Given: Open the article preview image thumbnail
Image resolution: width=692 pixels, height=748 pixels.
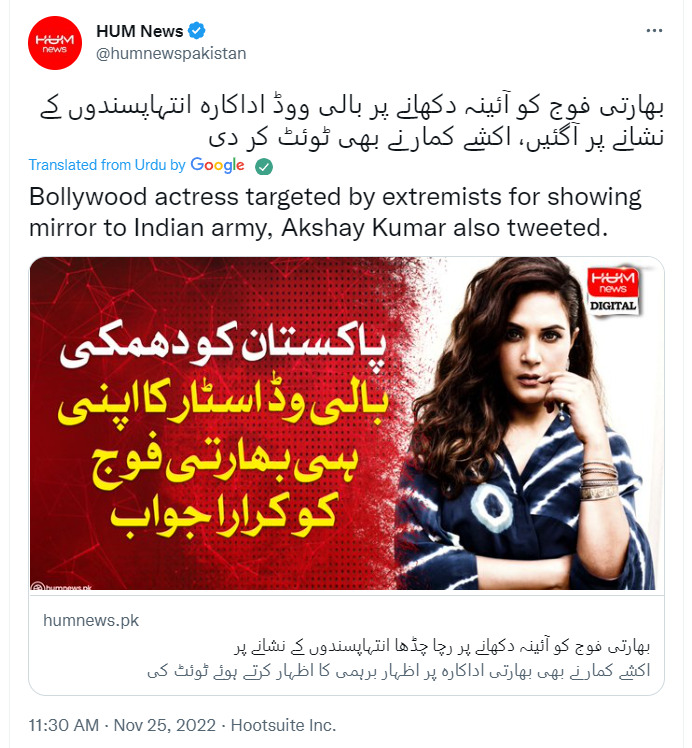Looking at the screenshot, I should tap(347, 424).
